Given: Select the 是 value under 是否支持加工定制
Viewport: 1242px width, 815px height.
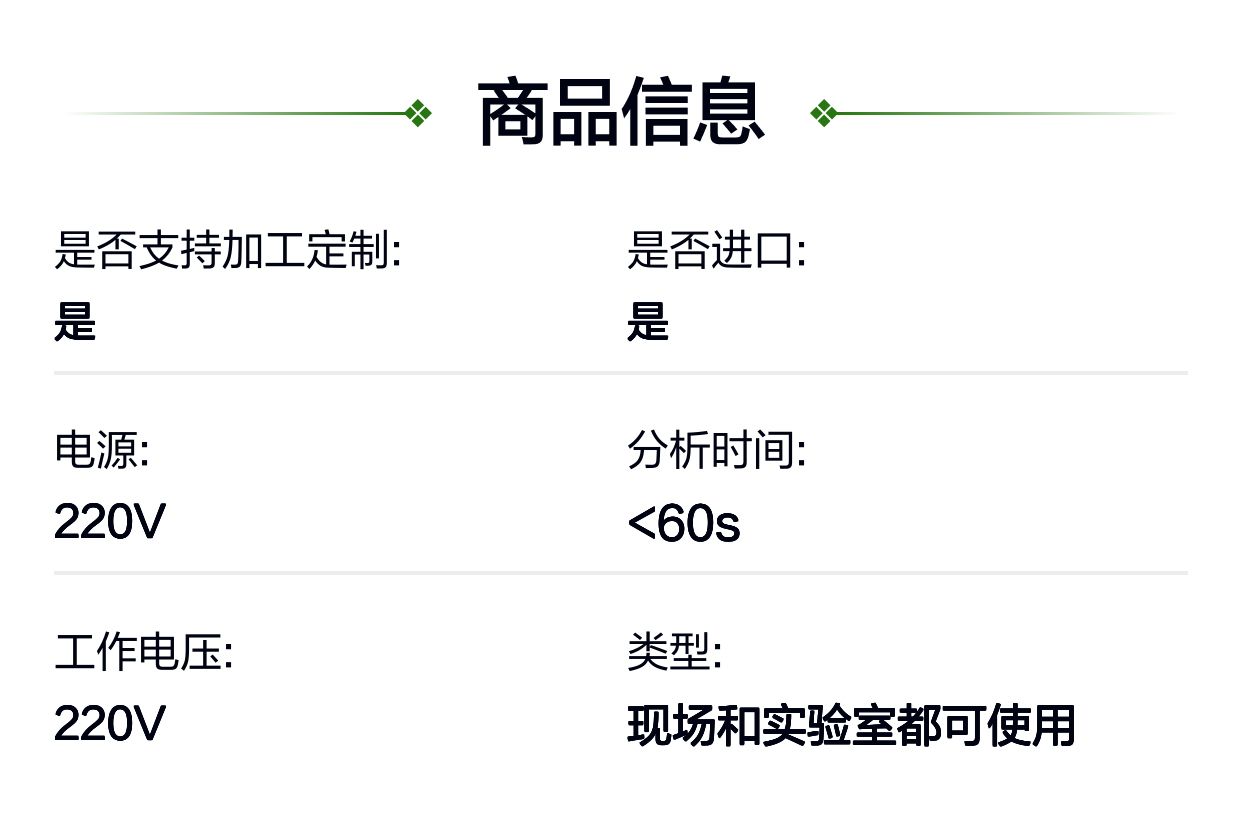Looking at the screenshot, I should coord(75,322).
